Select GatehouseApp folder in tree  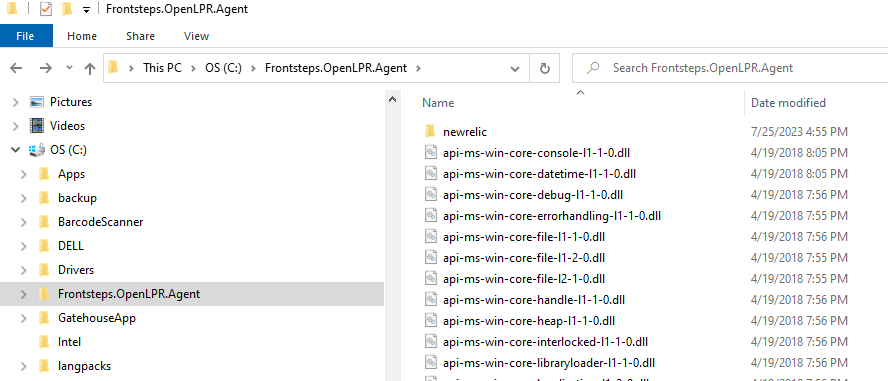[97, 318]
